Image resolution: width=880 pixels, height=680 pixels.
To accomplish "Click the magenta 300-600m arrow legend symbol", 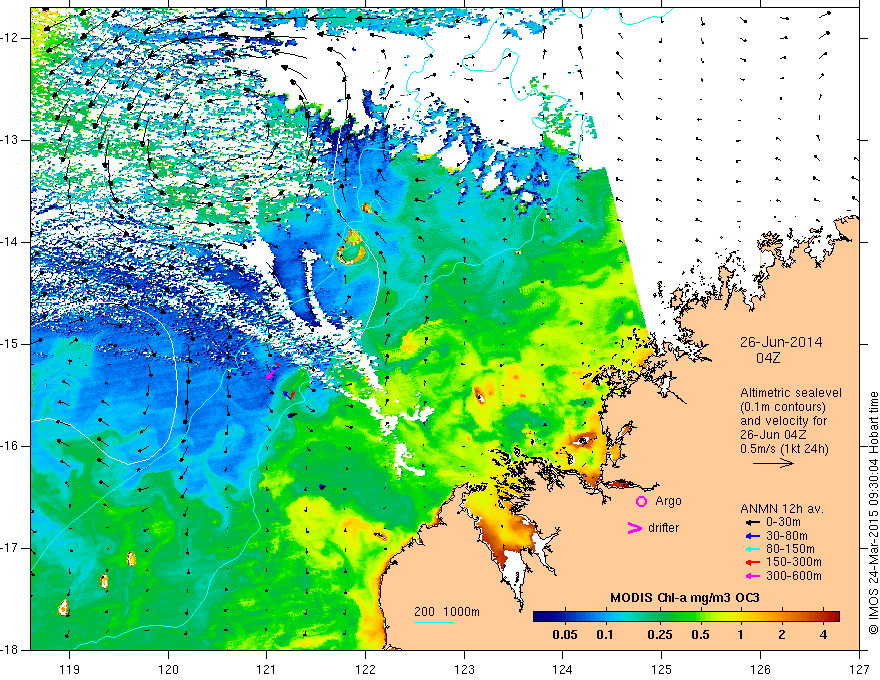I will coord(751,576).
